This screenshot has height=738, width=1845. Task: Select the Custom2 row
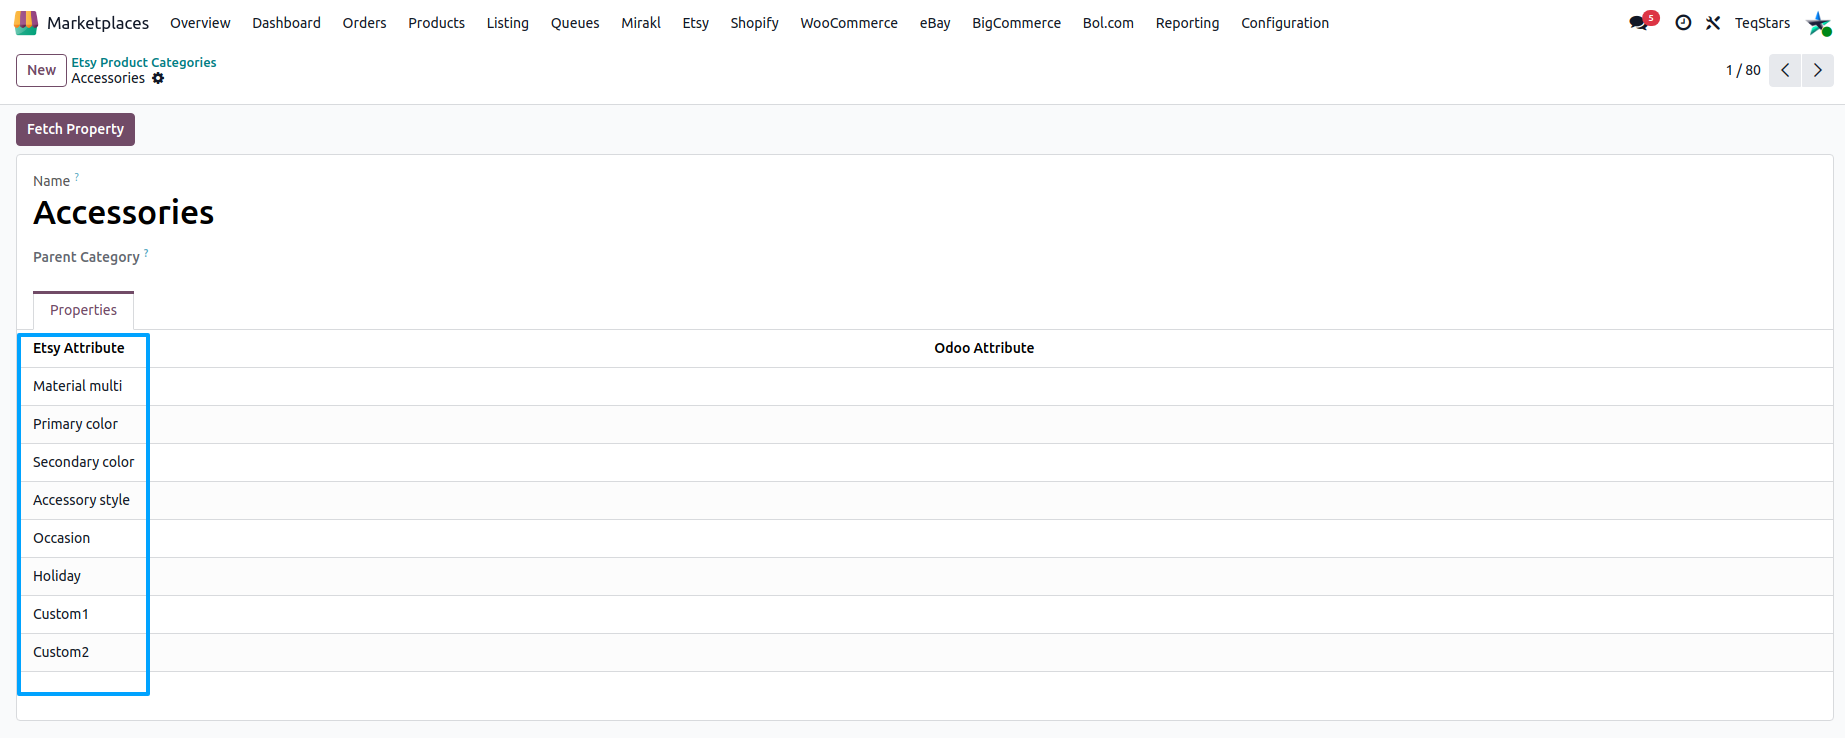click(925, 652)
